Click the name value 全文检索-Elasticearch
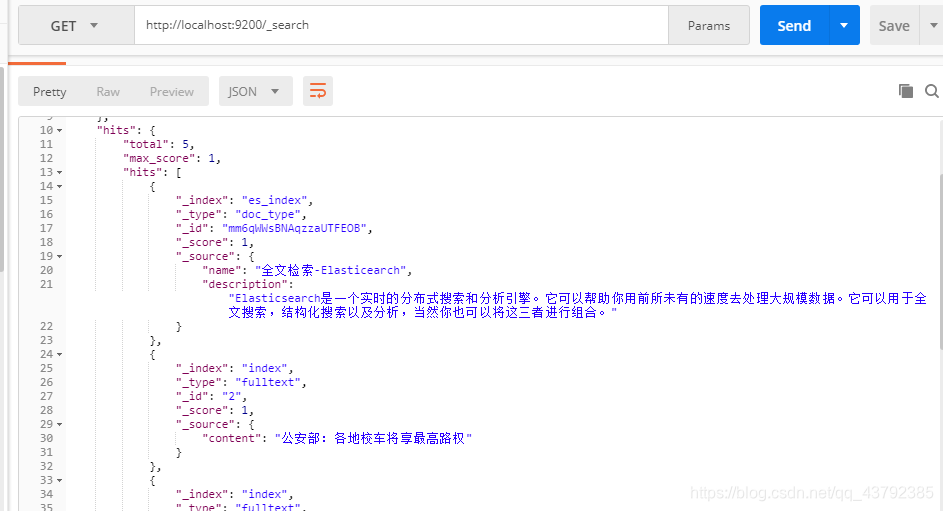Viewport: 943px width, 511px height. coord(330,271)
